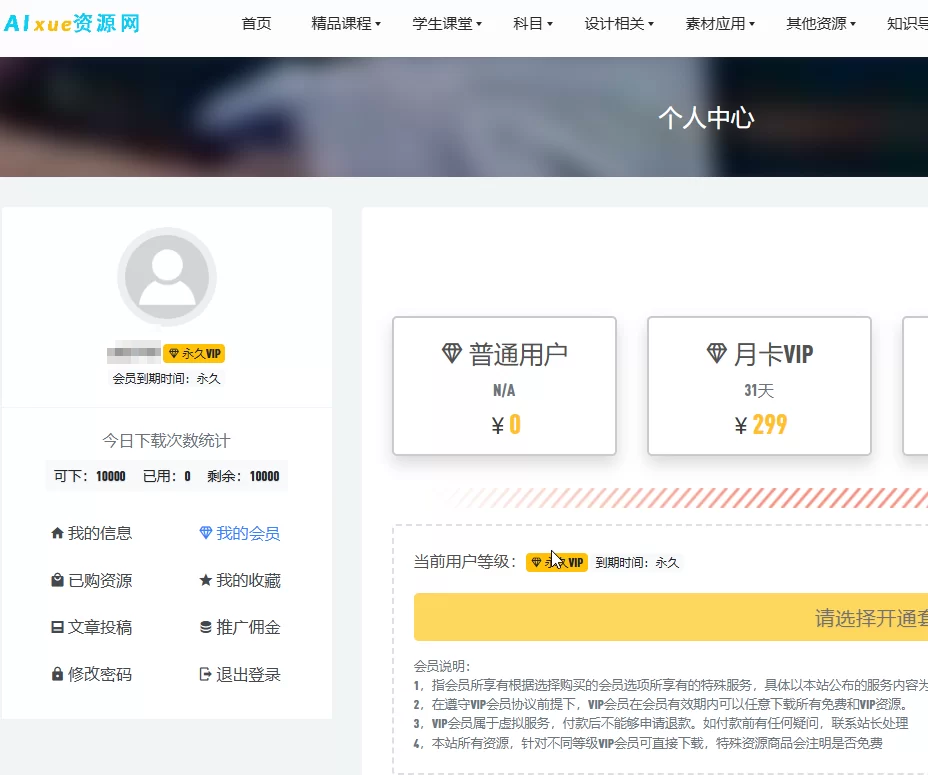Expand the 素材应用 navigation dropdown
The image size is (928, 775).
pos(720,24)
